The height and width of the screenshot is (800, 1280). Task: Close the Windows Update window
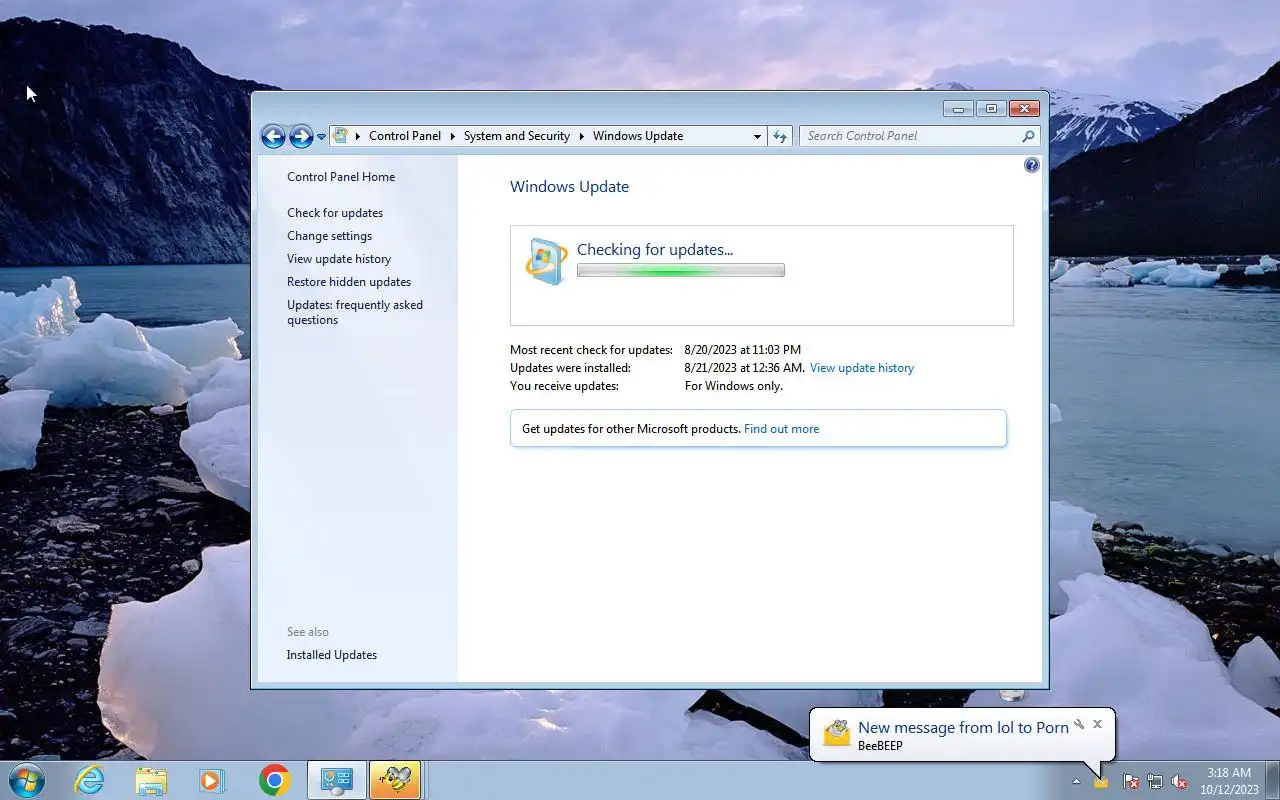tap(1024, 108)
